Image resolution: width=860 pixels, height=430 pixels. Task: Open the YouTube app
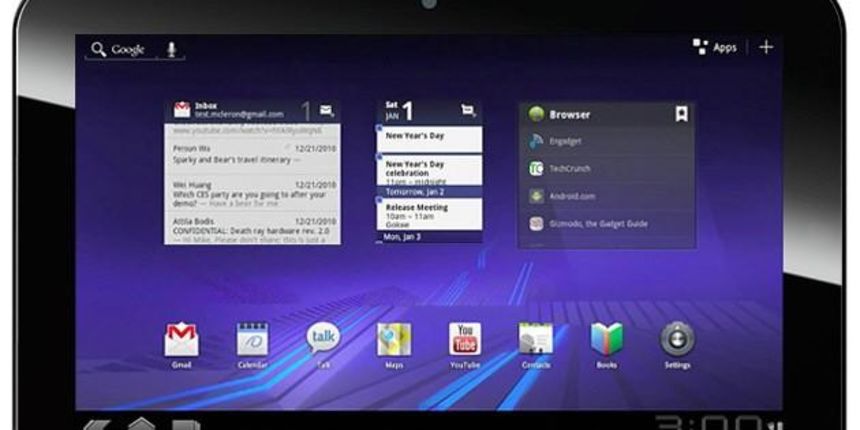(x=465, y=339)
